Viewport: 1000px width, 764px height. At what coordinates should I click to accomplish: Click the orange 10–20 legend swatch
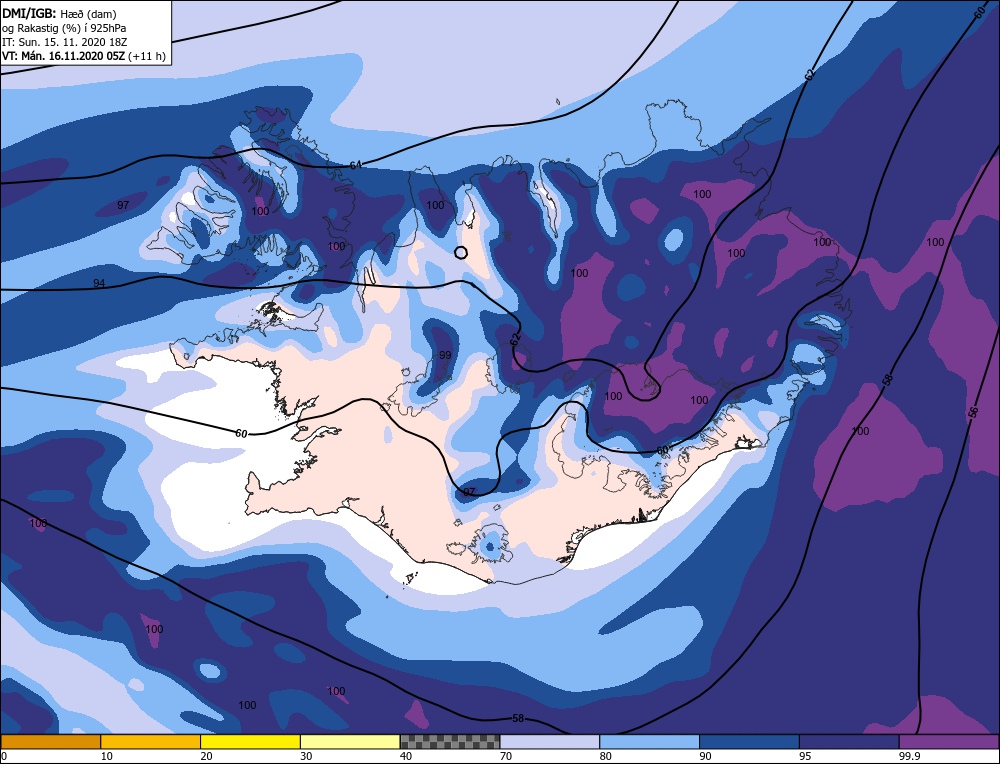pyautogui.click(x=151, y=741)
